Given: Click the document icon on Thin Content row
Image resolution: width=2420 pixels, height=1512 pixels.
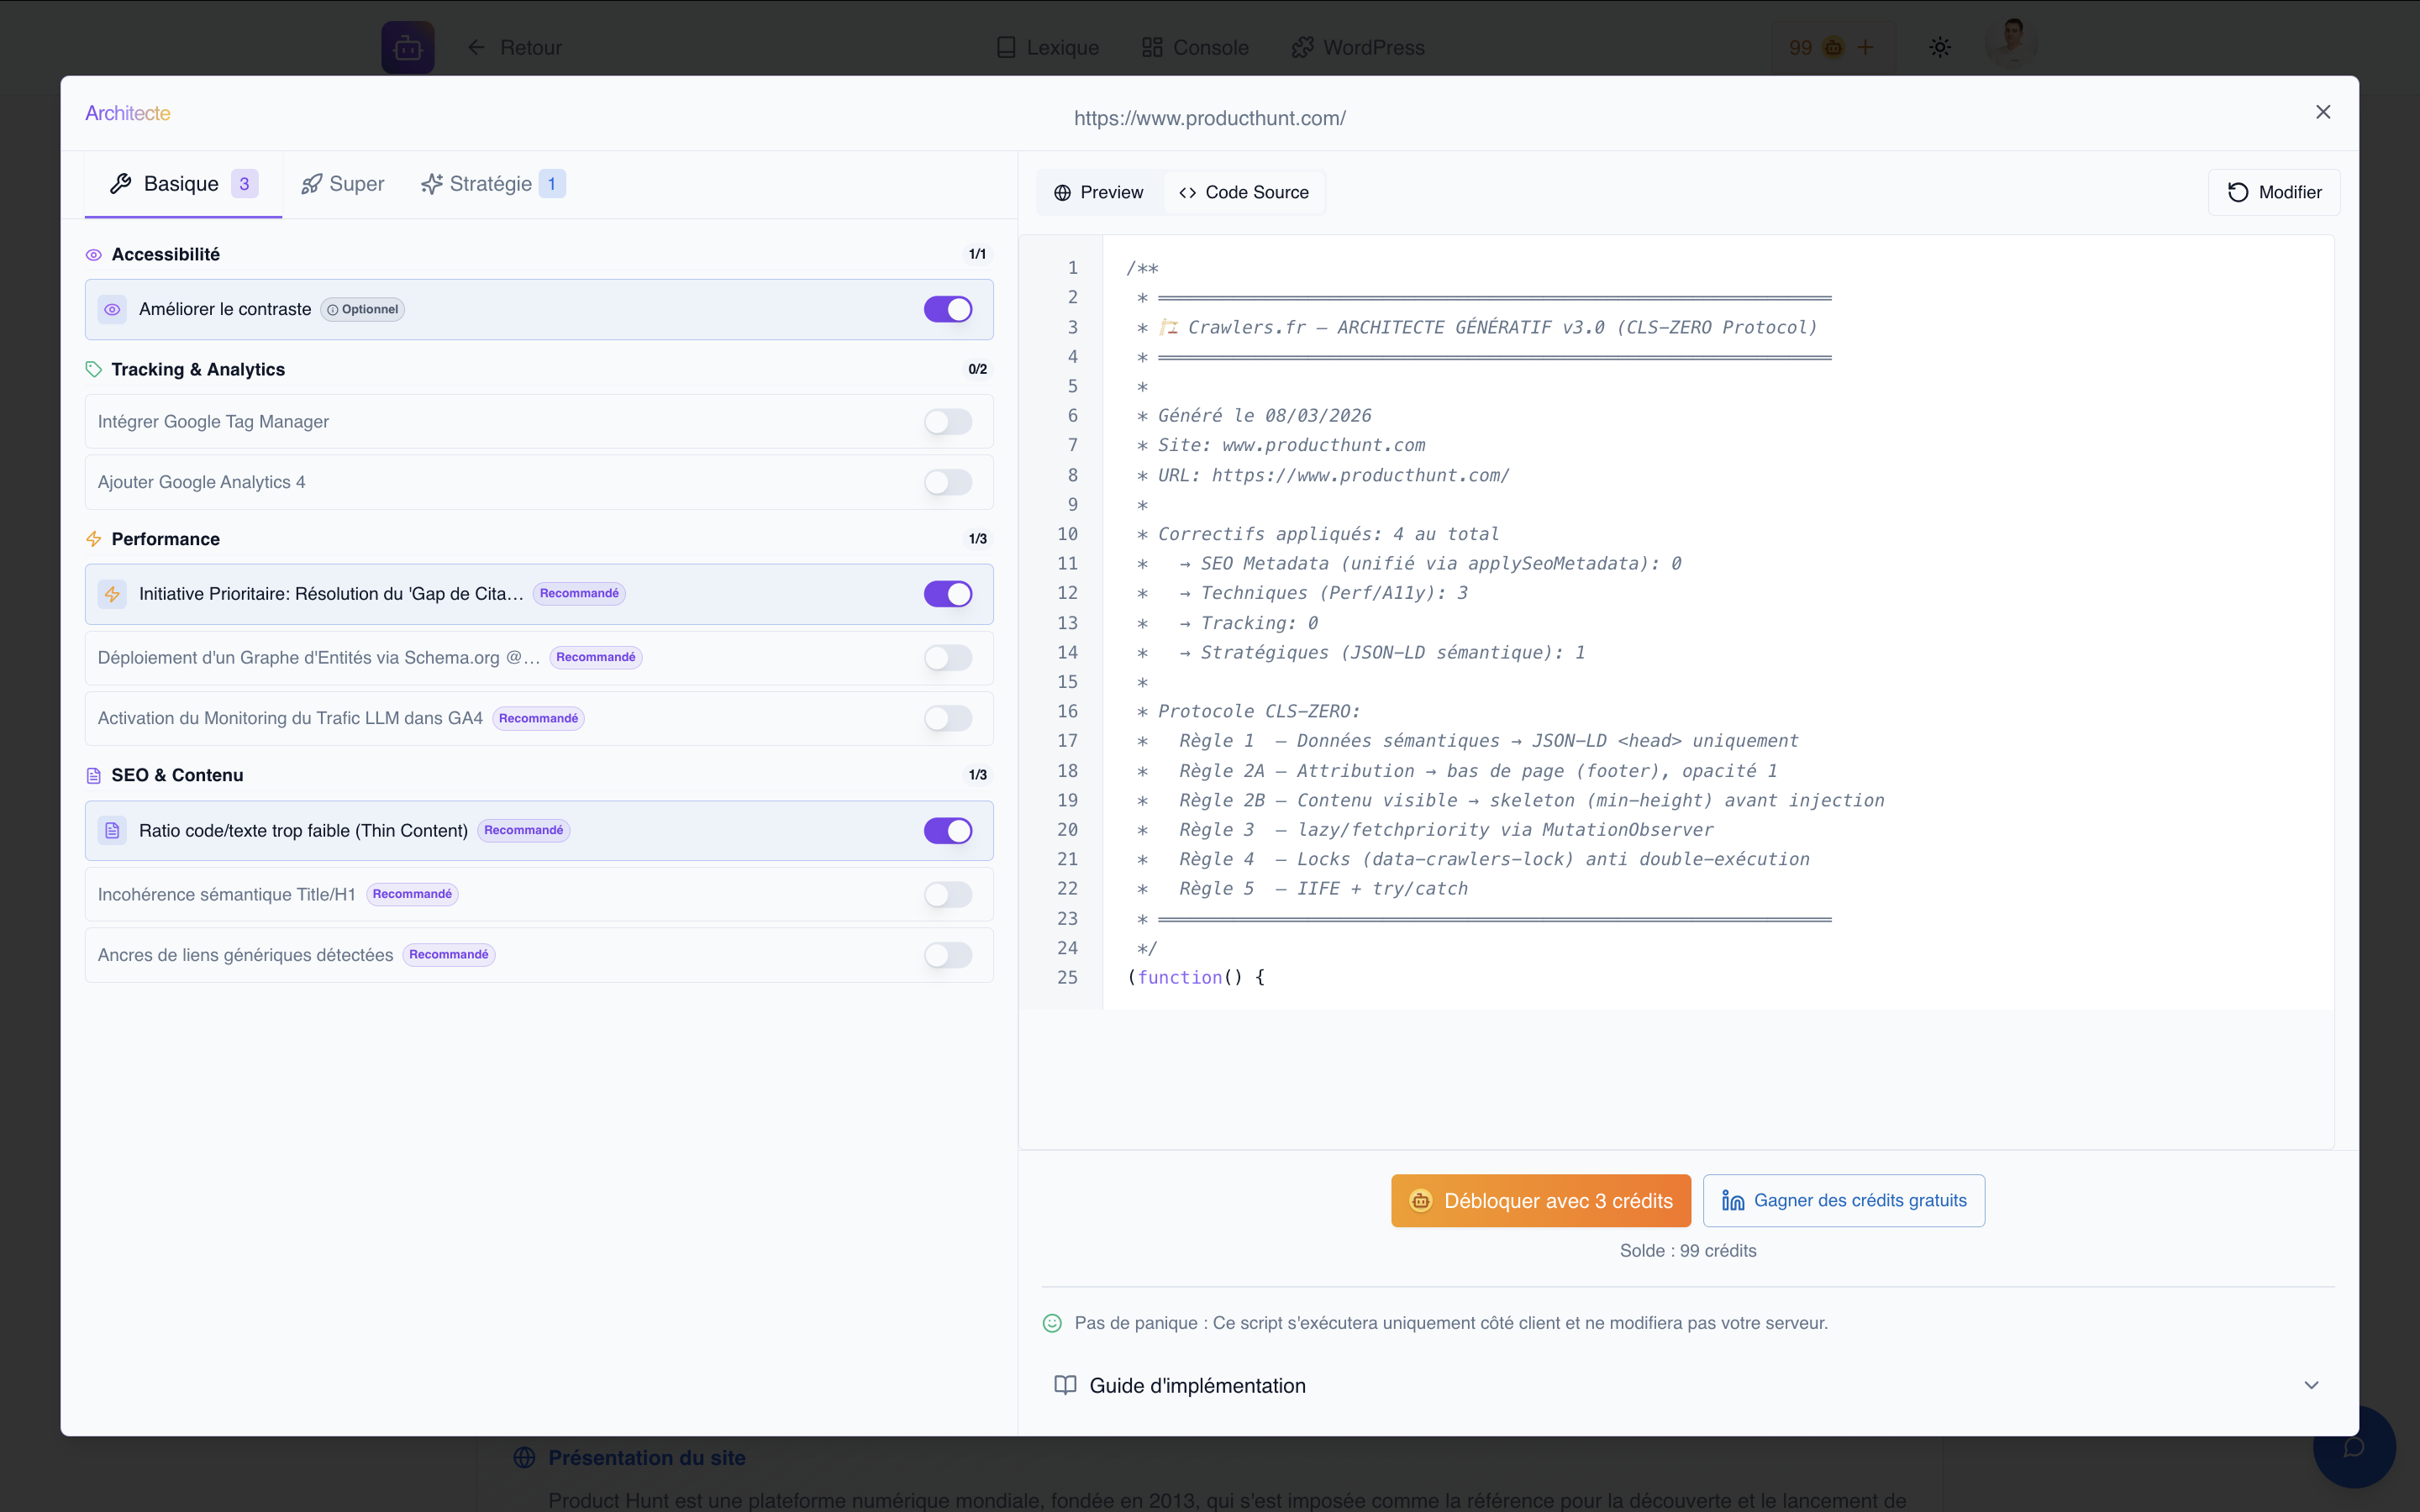Looking at the screenshot, I should pyautogui.click(x=112, y=831).
